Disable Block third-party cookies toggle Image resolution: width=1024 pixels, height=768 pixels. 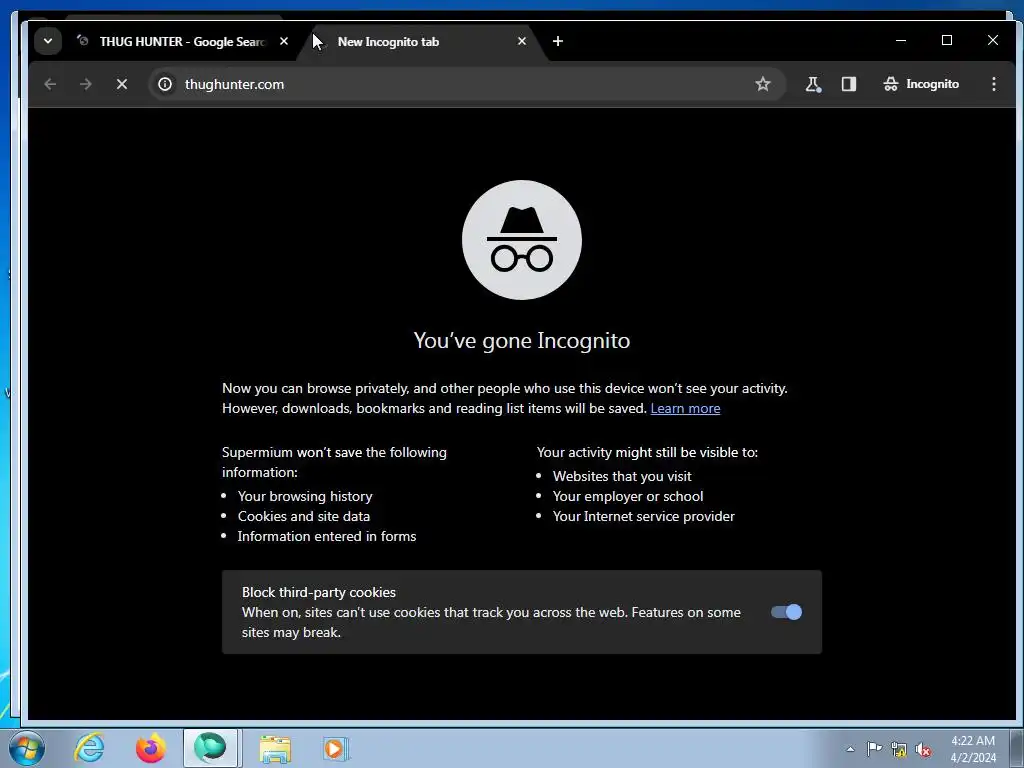pos(786,612)
